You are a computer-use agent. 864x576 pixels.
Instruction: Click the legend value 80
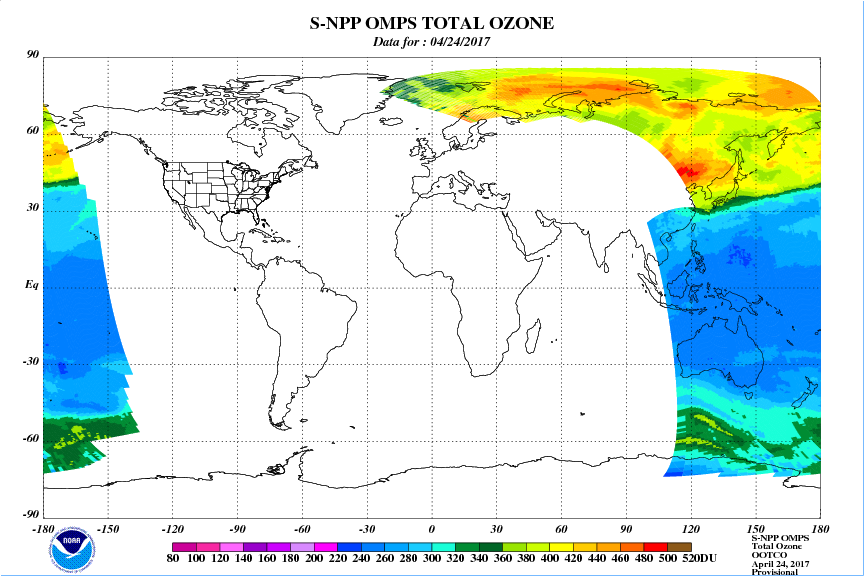pos(173,558)
